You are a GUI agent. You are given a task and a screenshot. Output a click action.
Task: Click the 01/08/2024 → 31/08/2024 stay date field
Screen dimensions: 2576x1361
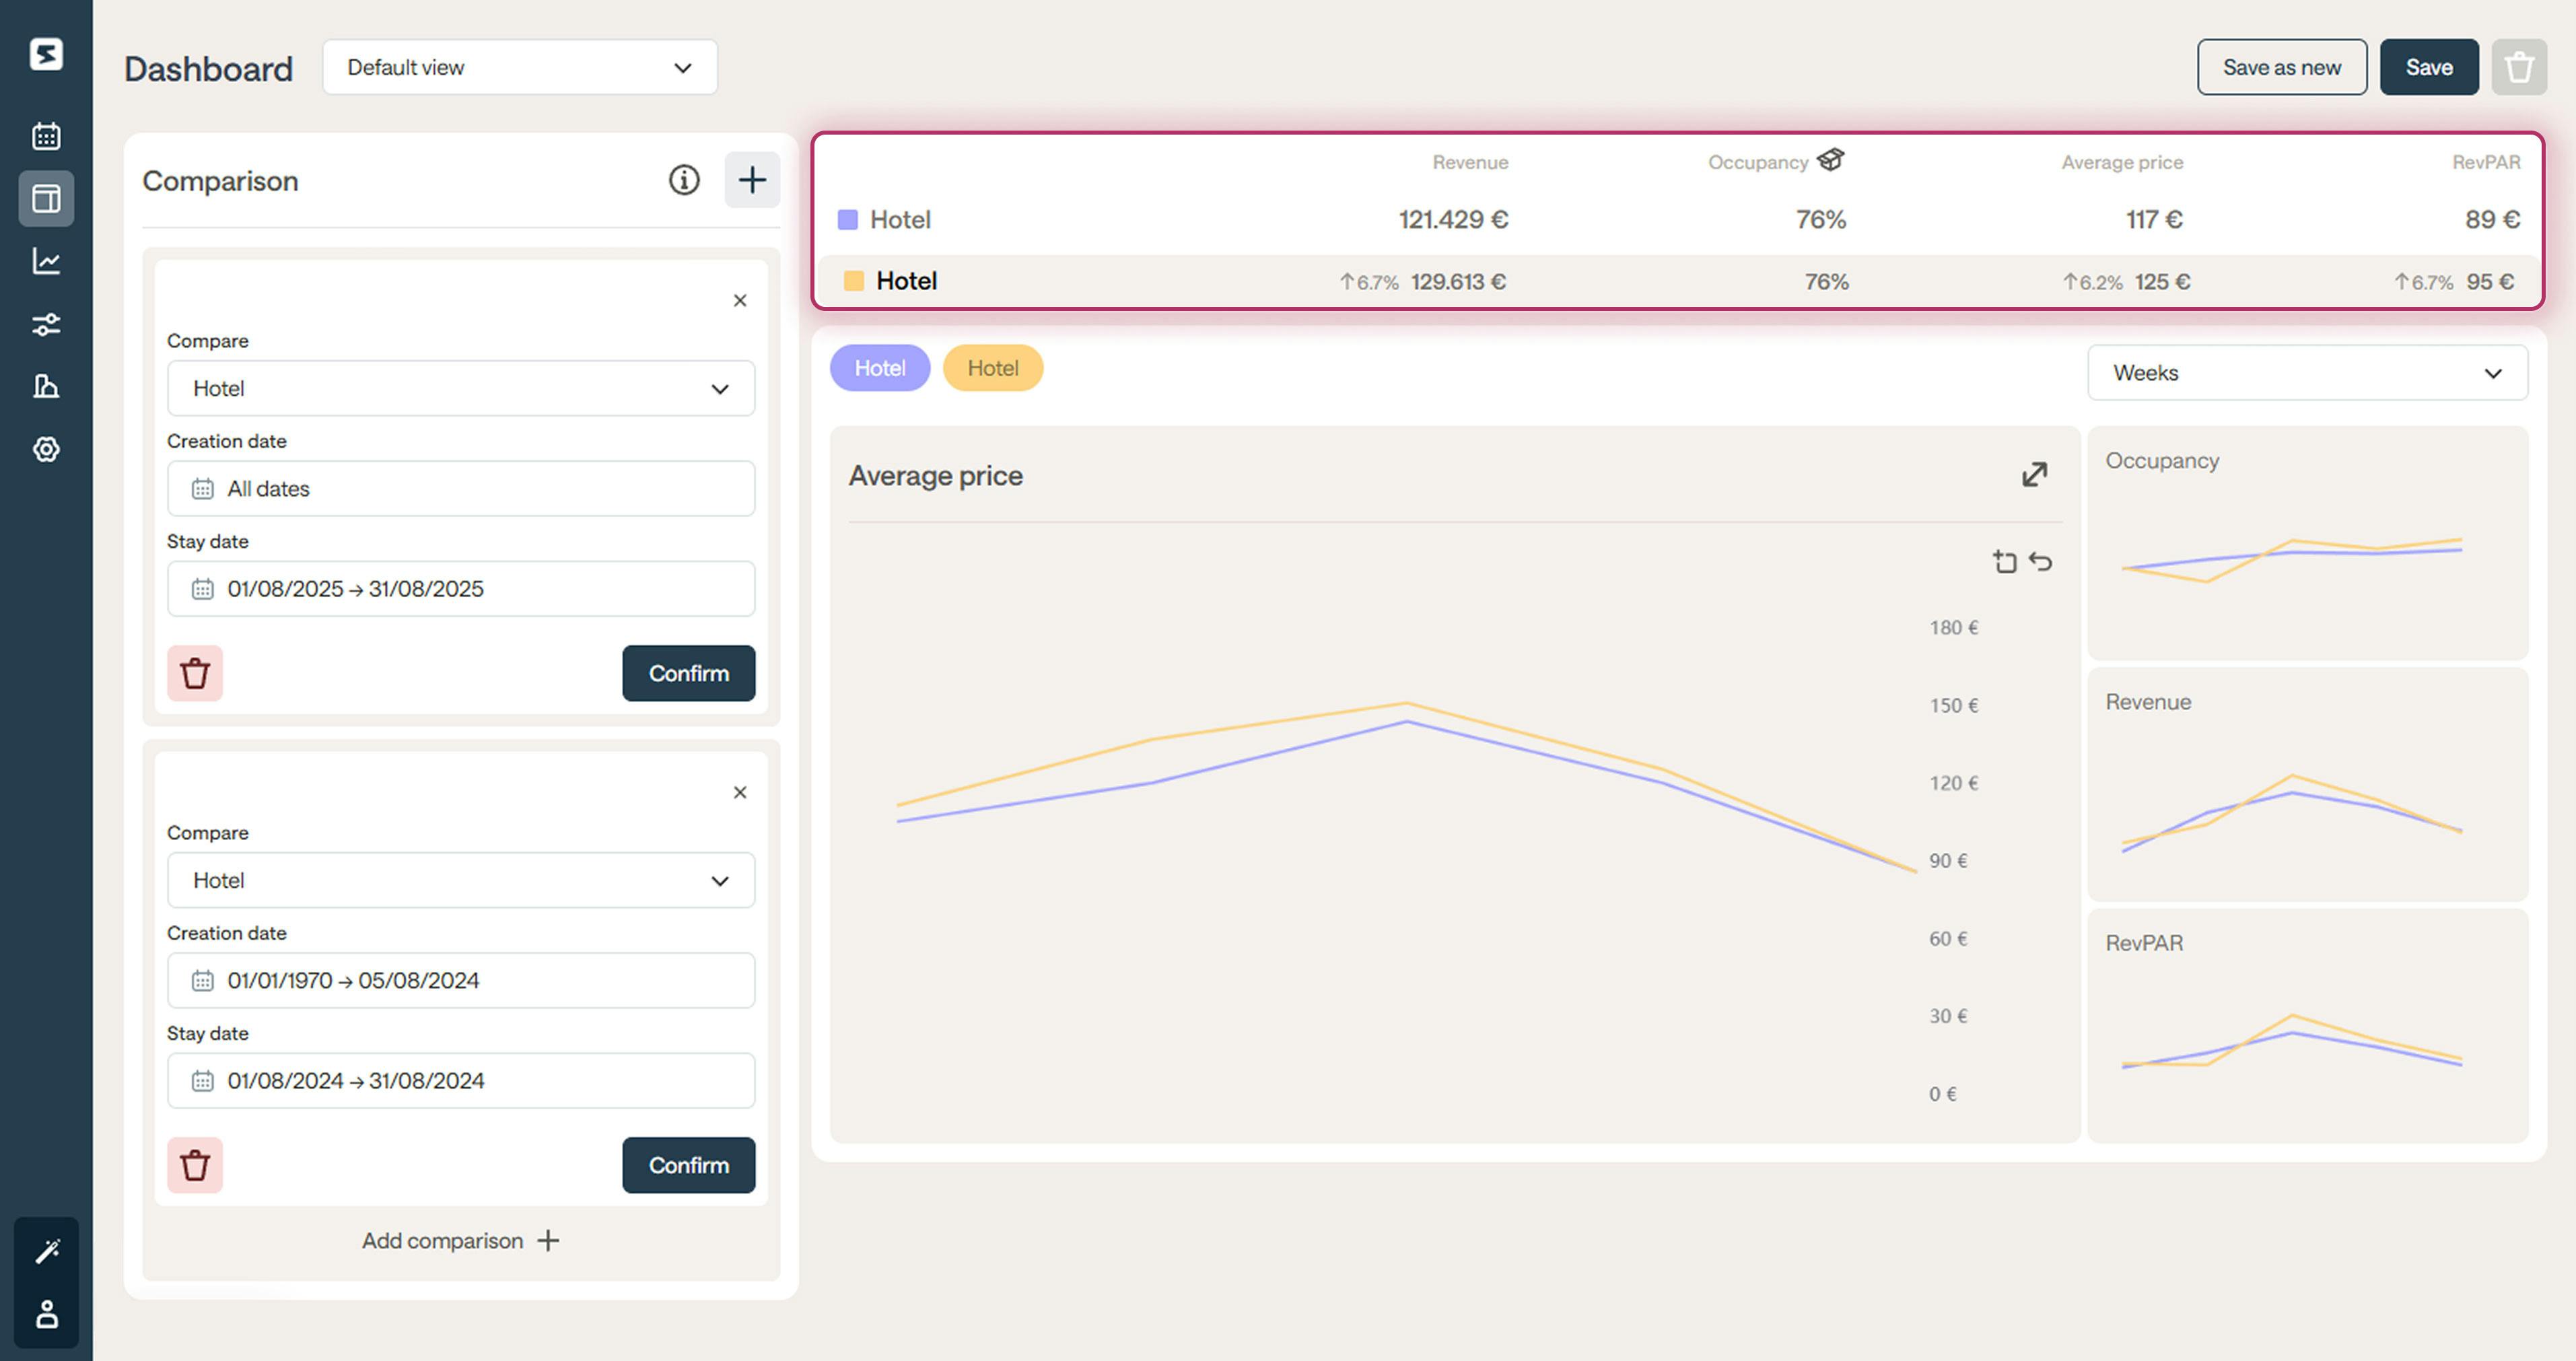pyautogui.click(x=461, y=1081)
